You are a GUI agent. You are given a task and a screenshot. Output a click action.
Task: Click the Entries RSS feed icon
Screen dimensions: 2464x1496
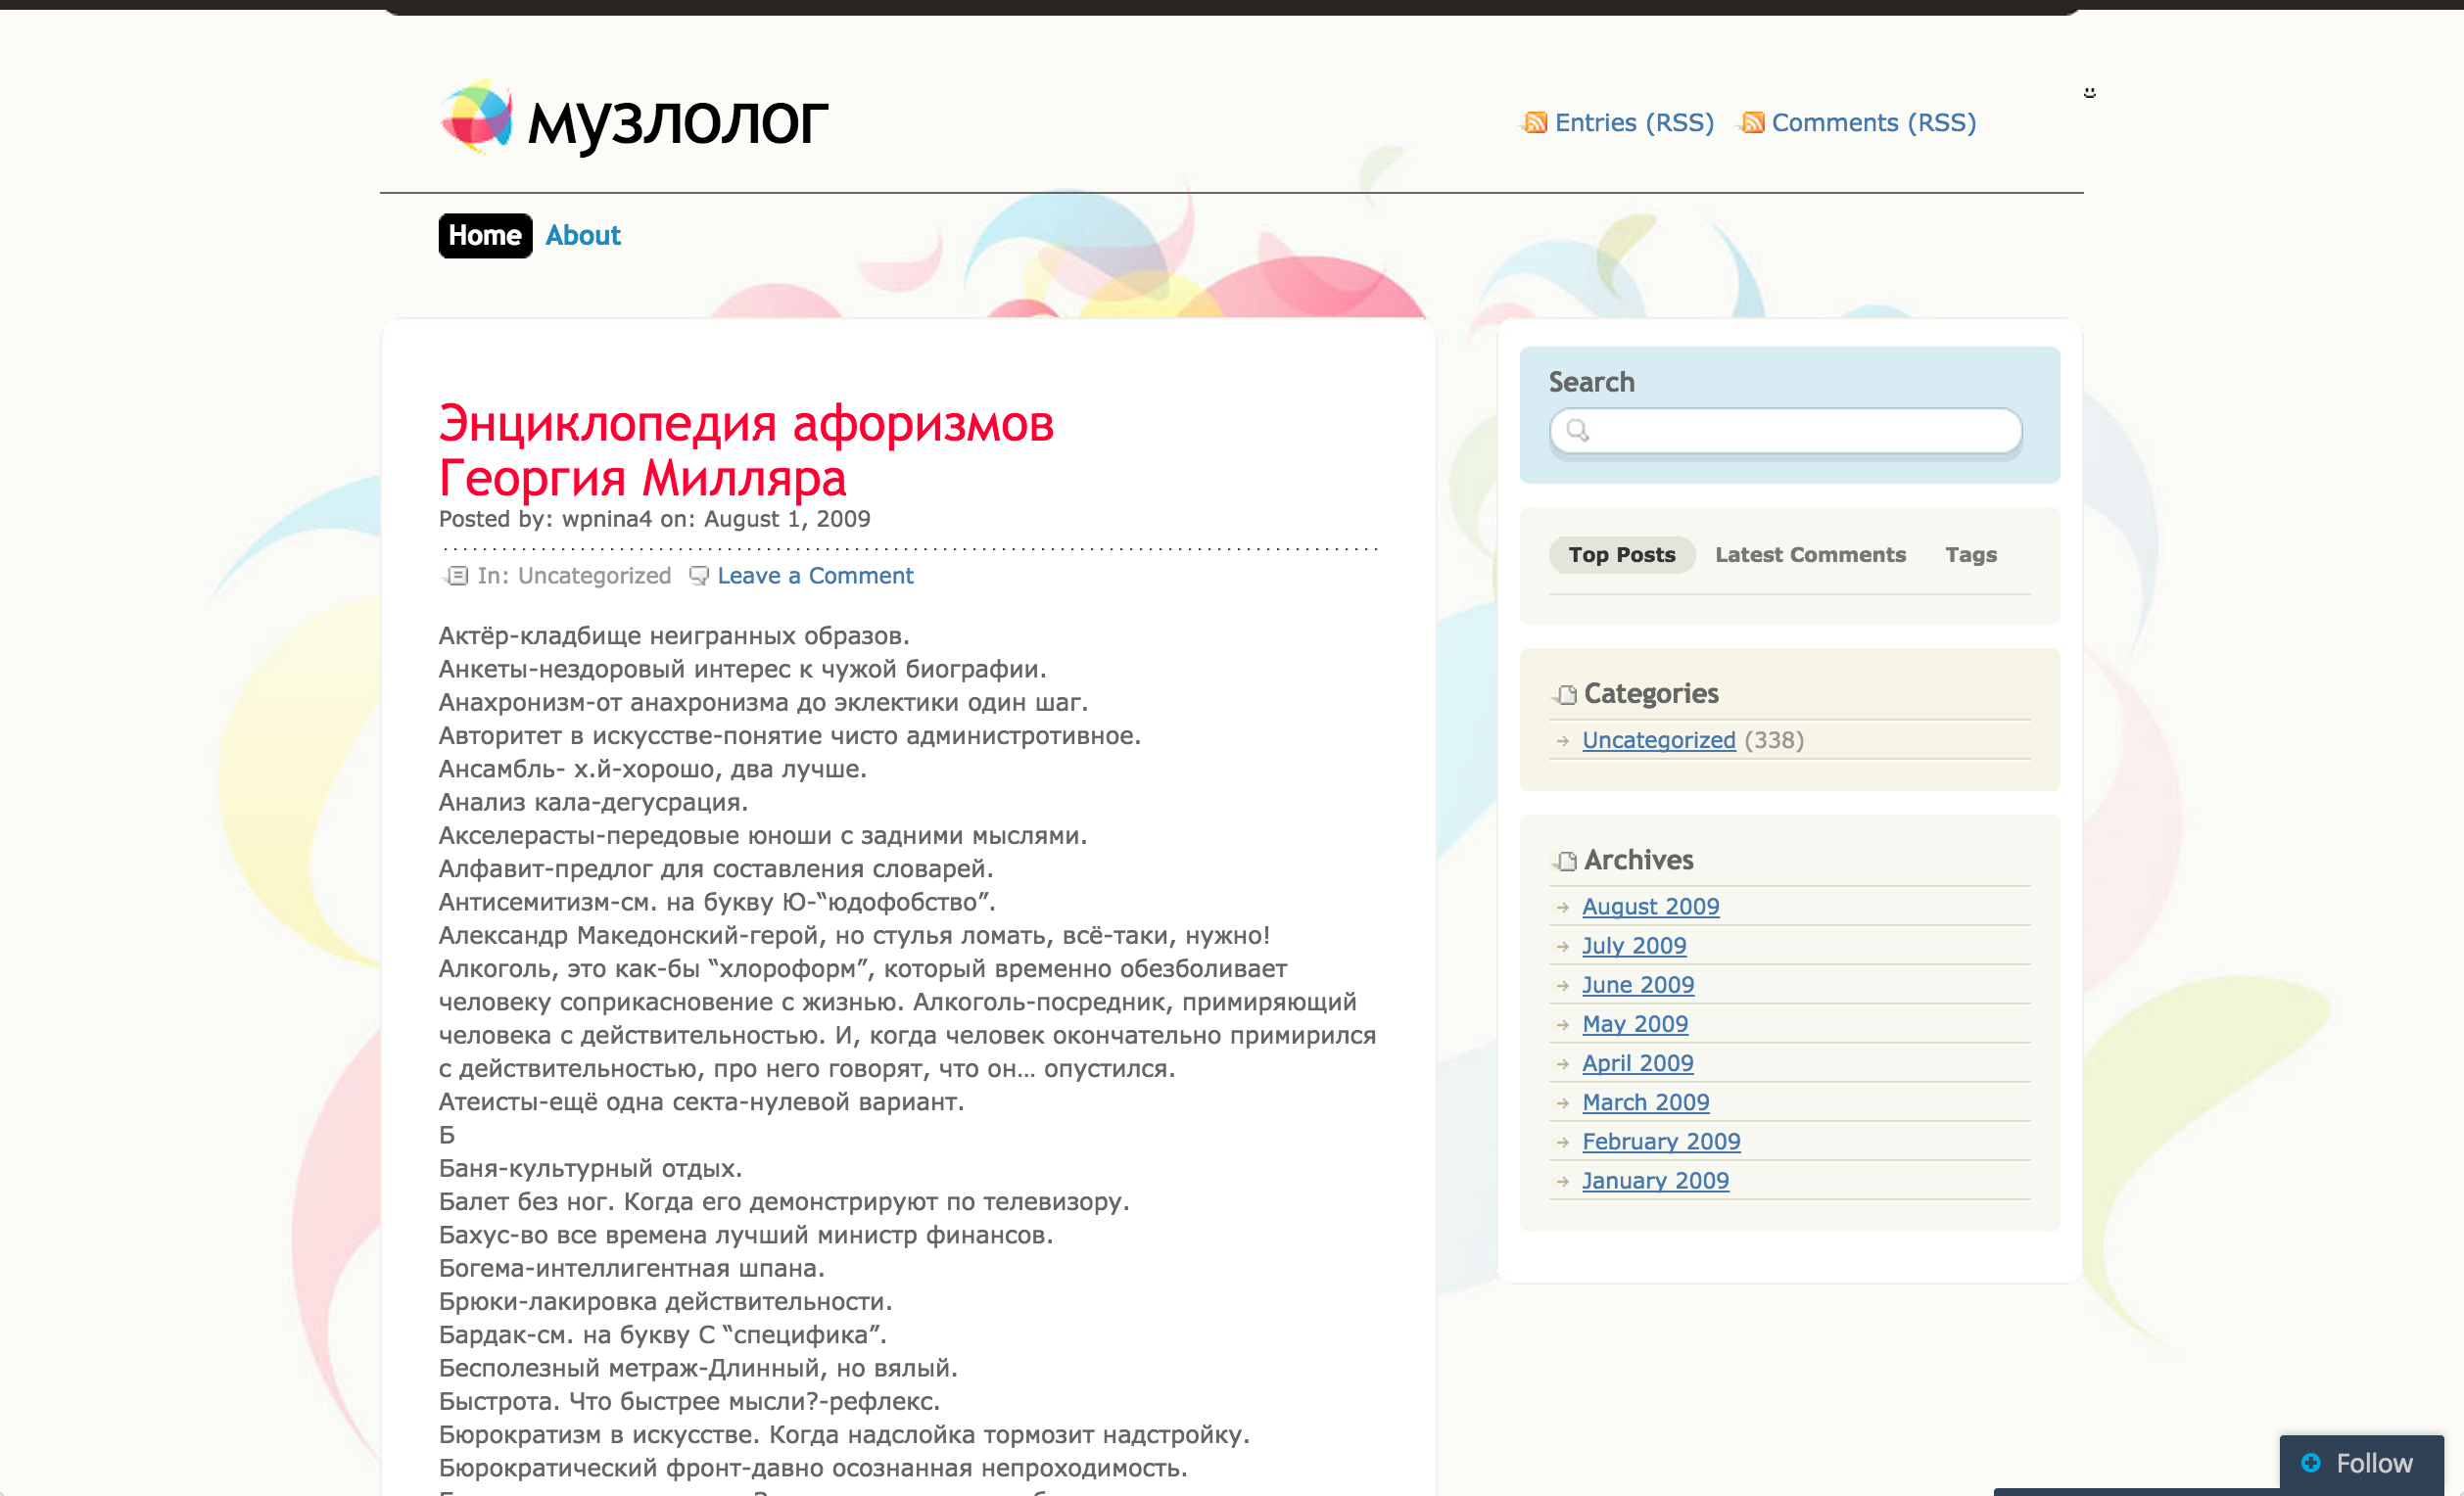(x=1536, y=123)
